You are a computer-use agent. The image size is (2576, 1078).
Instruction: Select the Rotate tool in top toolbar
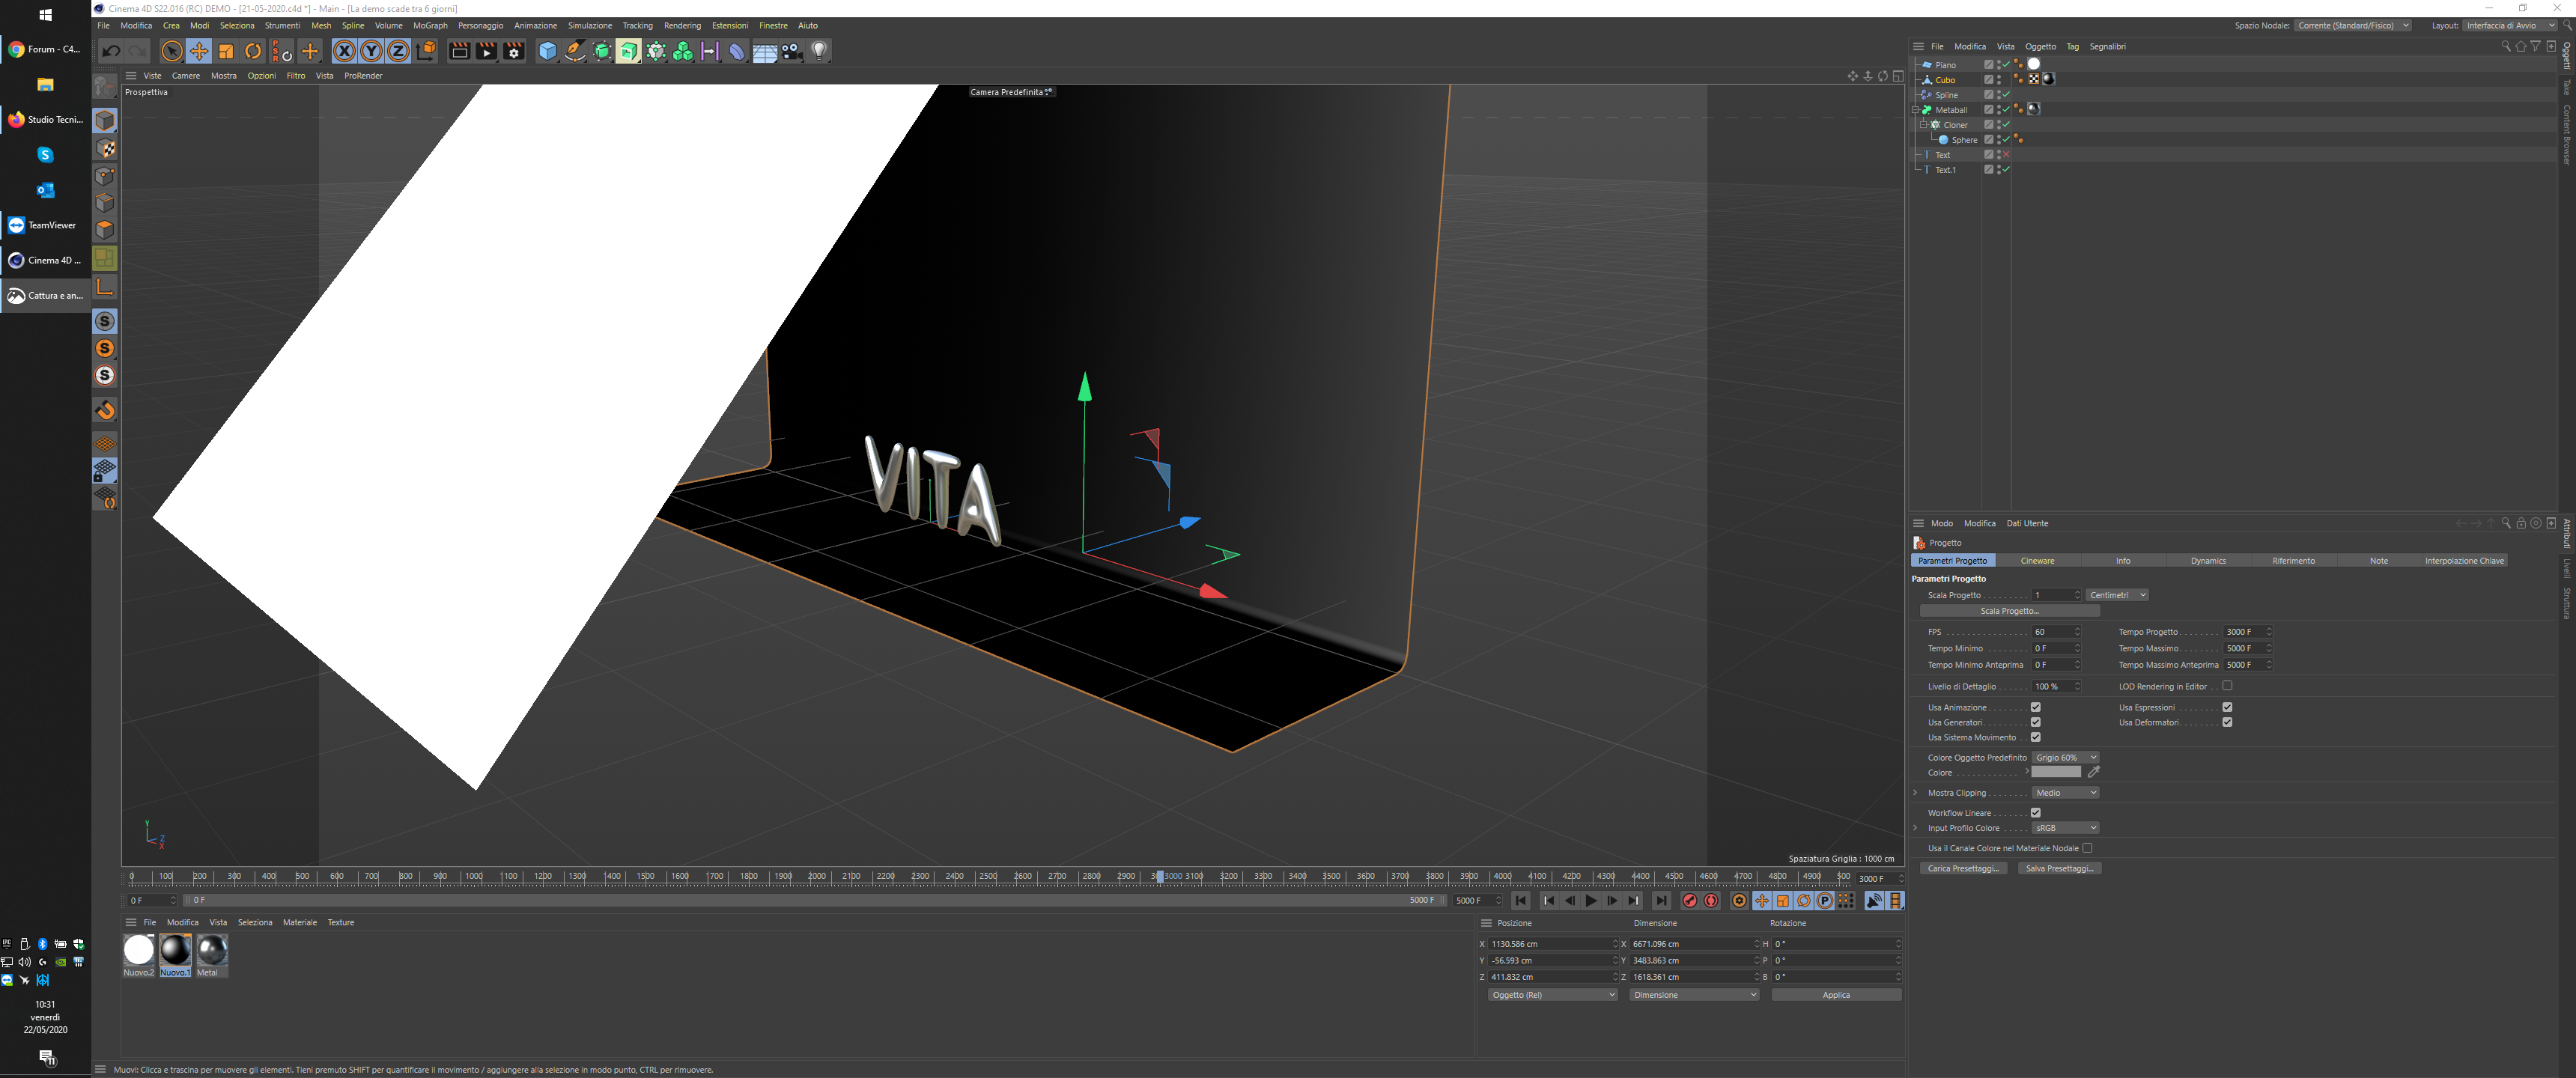pyautogui.click(x=253, y=51)
